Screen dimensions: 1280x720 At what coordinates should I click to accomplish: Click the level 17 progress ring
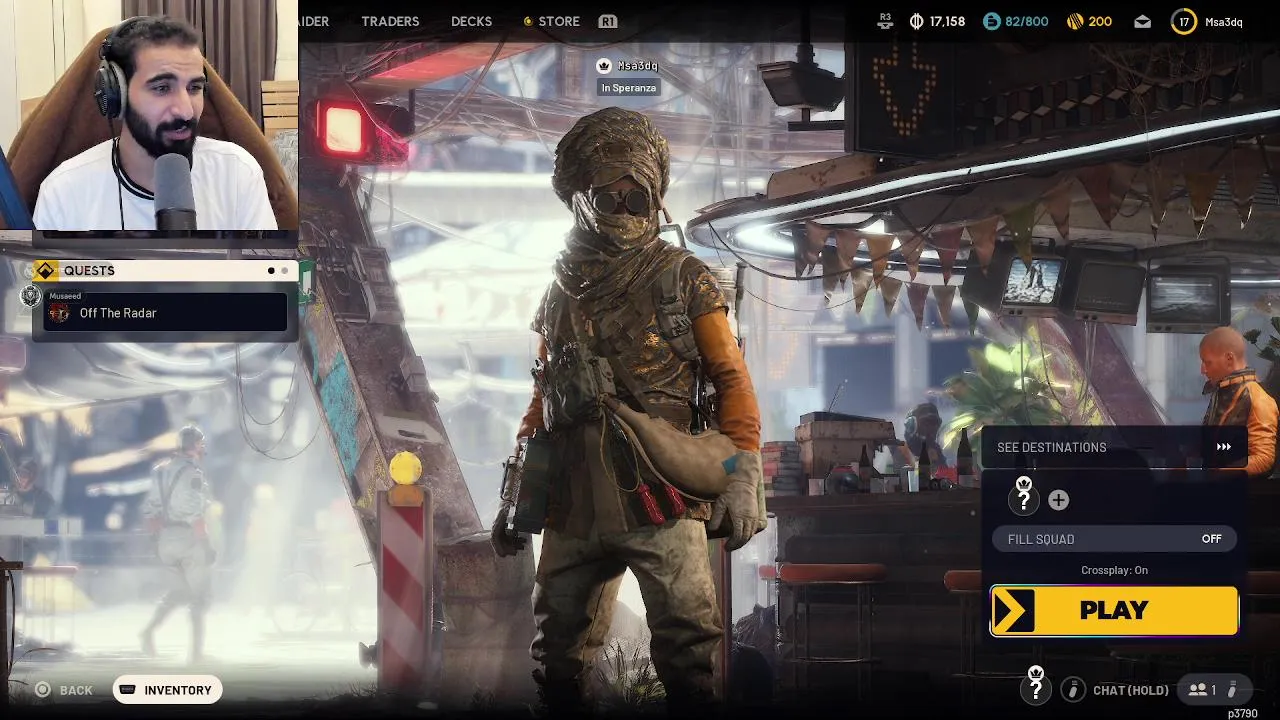coord(1184,21)
